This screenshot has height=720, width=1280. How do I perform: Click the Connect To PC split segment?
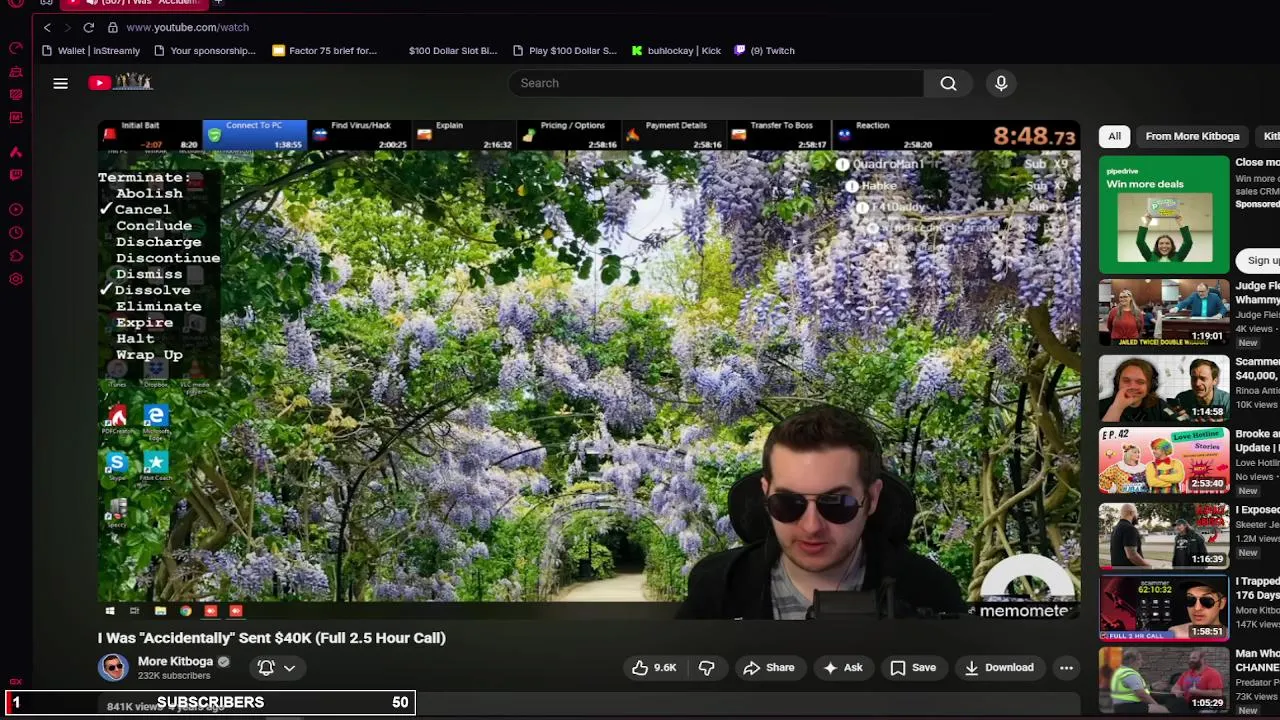tap(254, 135)
